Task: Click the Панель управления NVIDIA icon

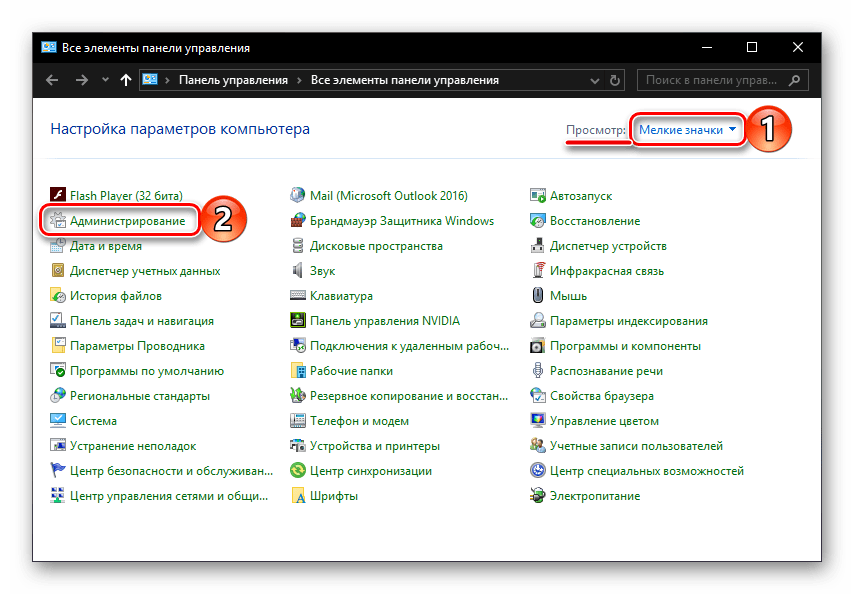Action: (298, 321)
